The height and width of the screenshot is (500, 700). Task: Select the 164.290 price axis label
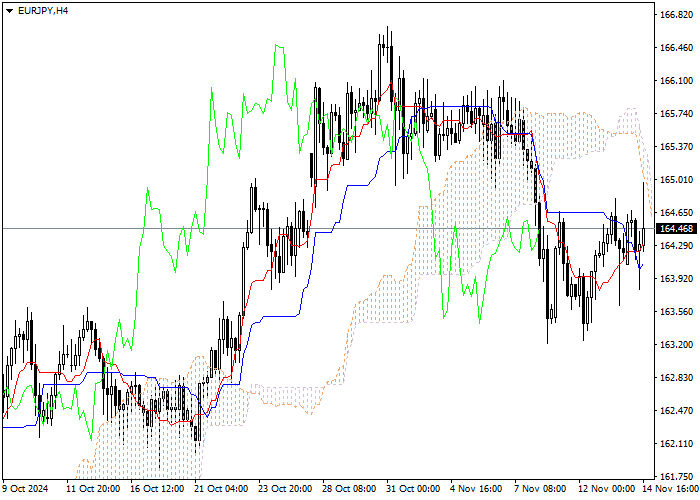click(x=676, y=246)
